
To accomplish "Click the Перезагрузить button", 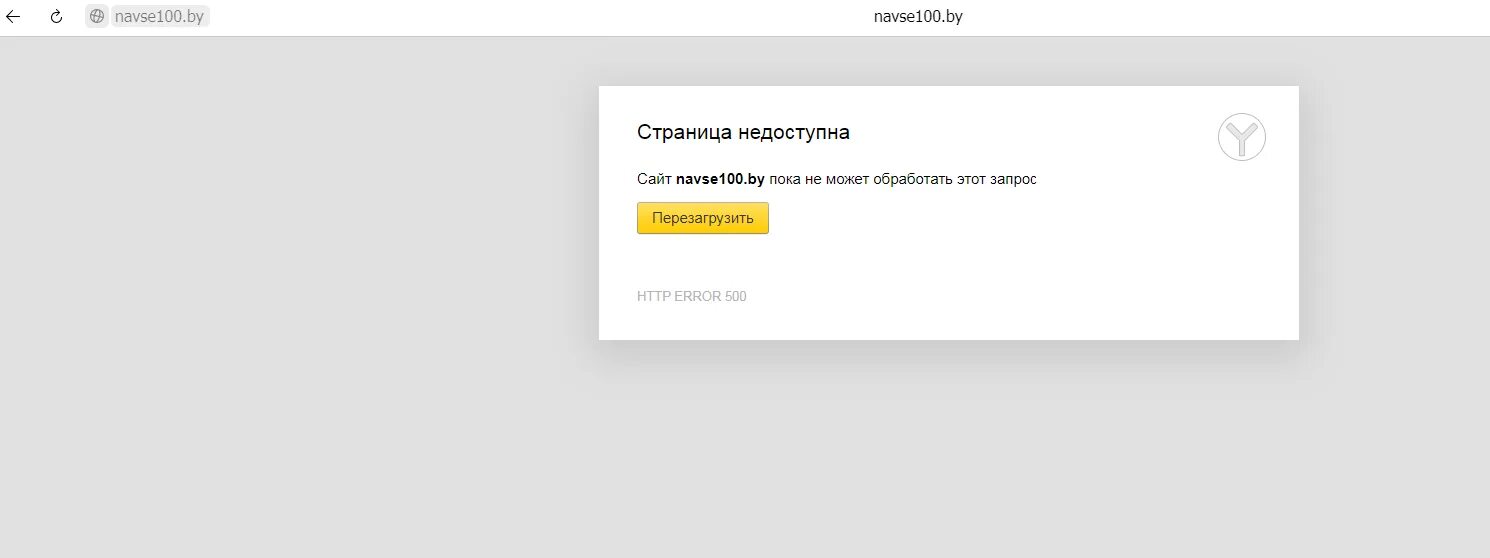I will tap(703, 218).
